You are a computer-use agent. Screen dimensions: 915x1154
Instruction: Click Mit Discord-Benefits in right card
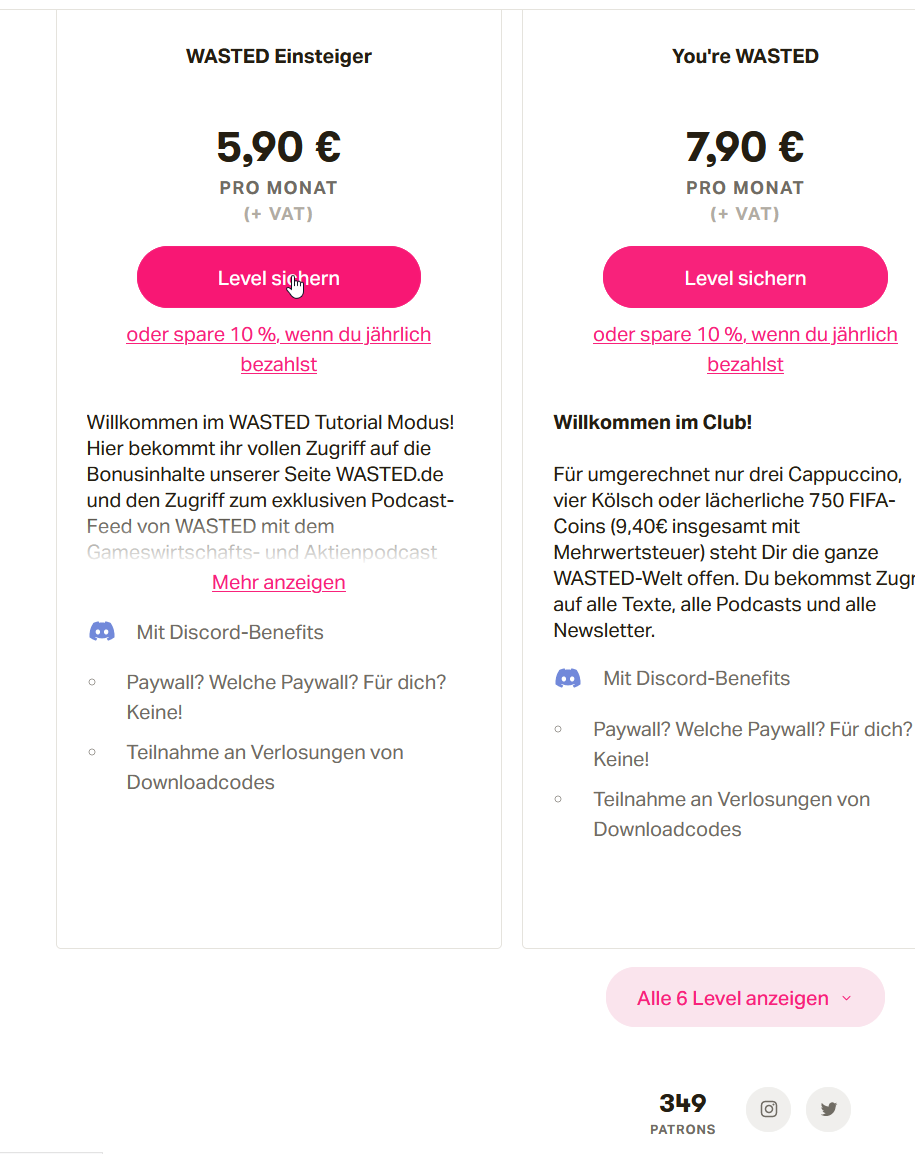tap(696, 679)
